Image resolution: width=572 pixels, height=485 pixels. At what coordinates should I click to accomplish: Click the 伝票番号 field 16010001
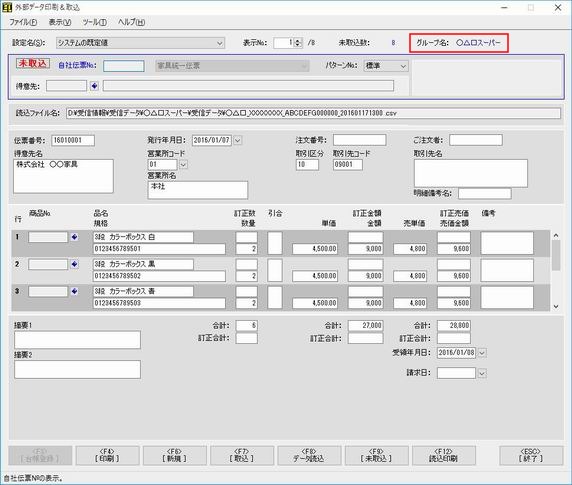[73, 140]
